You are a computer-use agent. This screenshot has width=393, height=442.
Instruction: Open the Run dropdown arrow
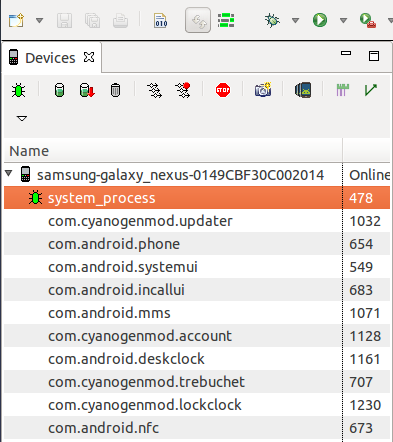(x=343, y=21)
